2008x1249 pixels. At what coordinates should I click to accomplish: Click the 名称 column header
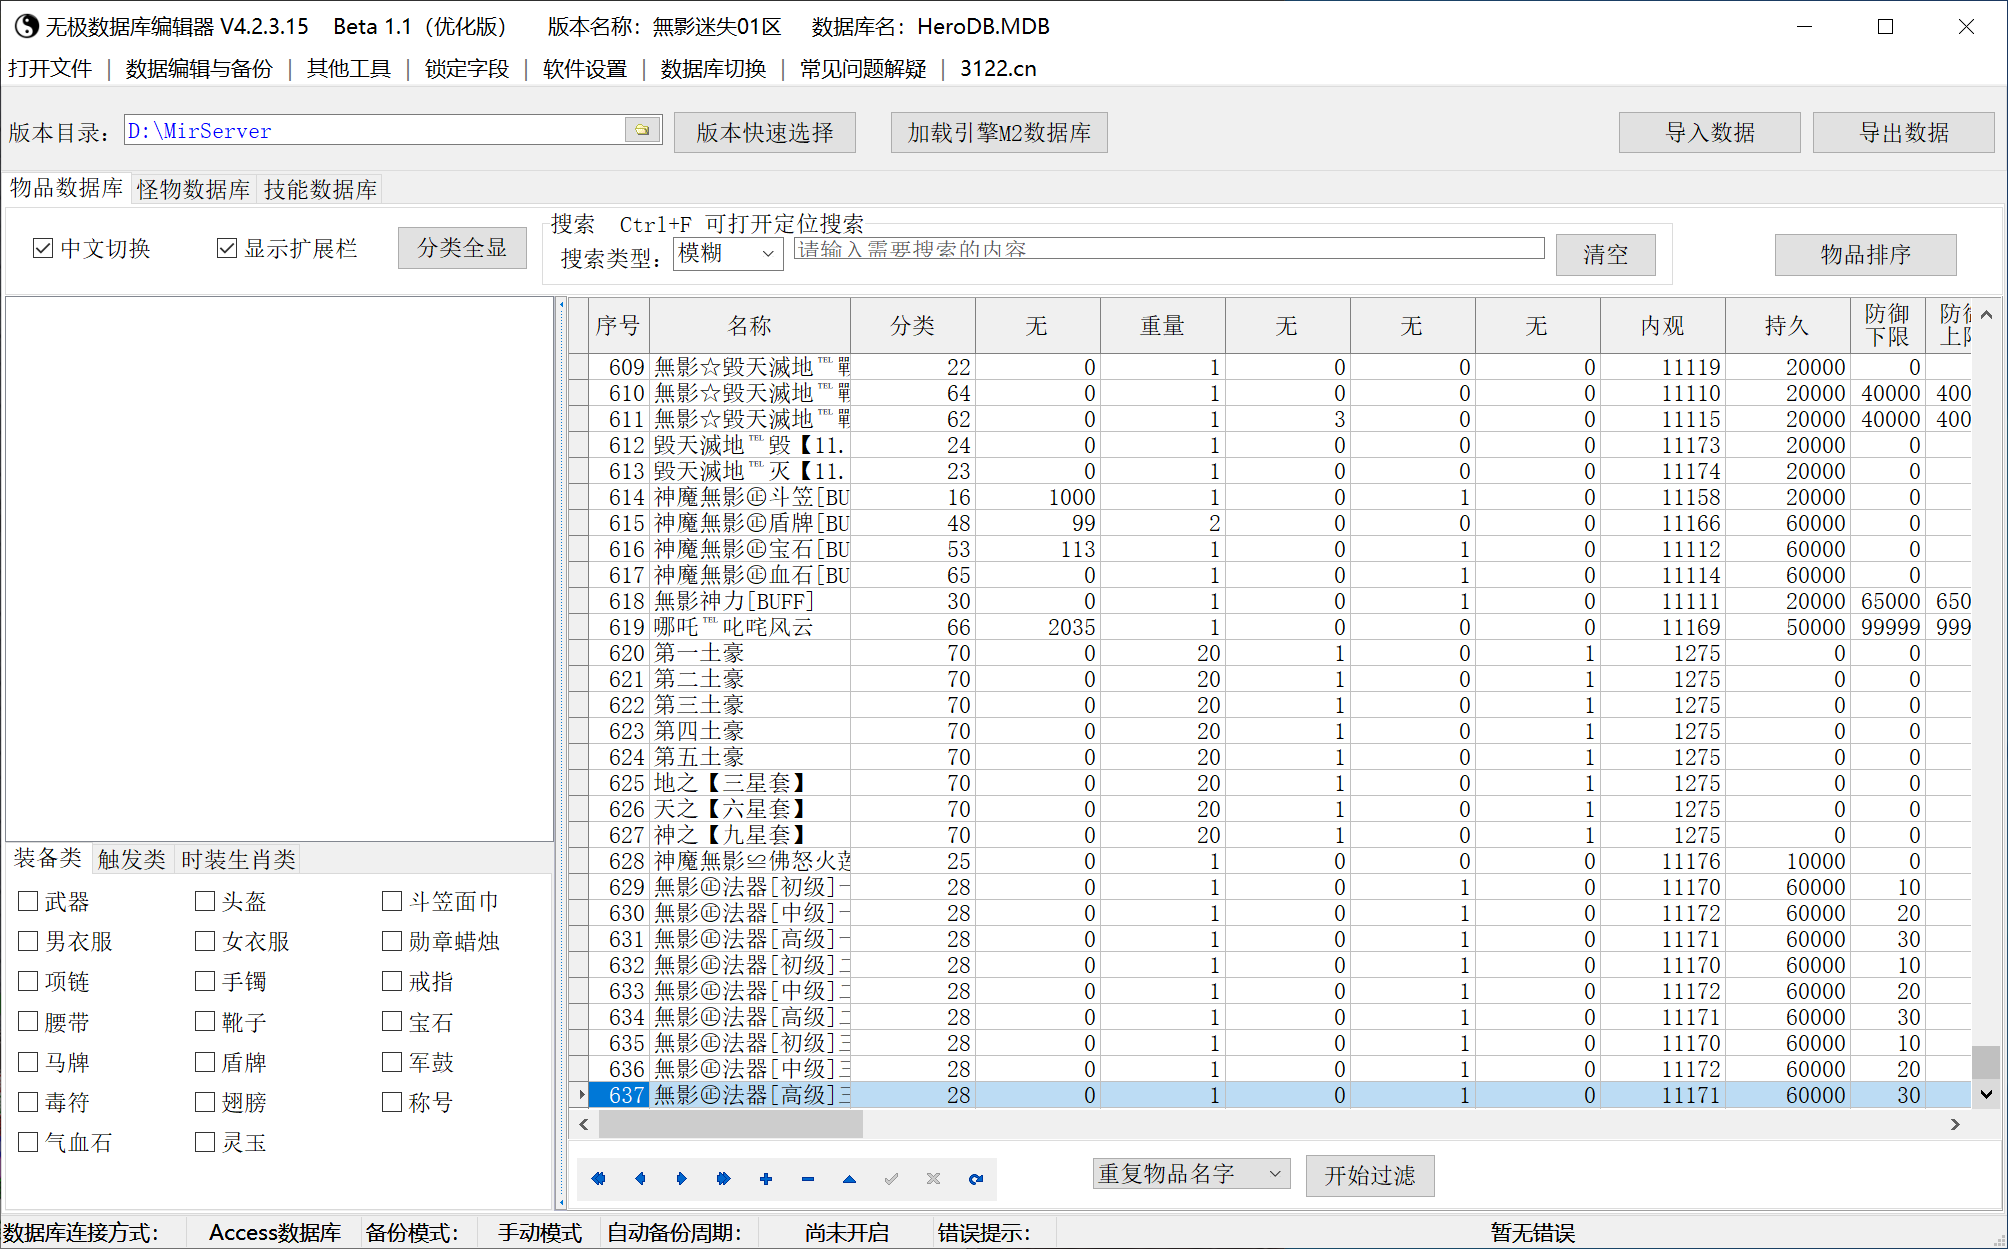click(750, 325)
